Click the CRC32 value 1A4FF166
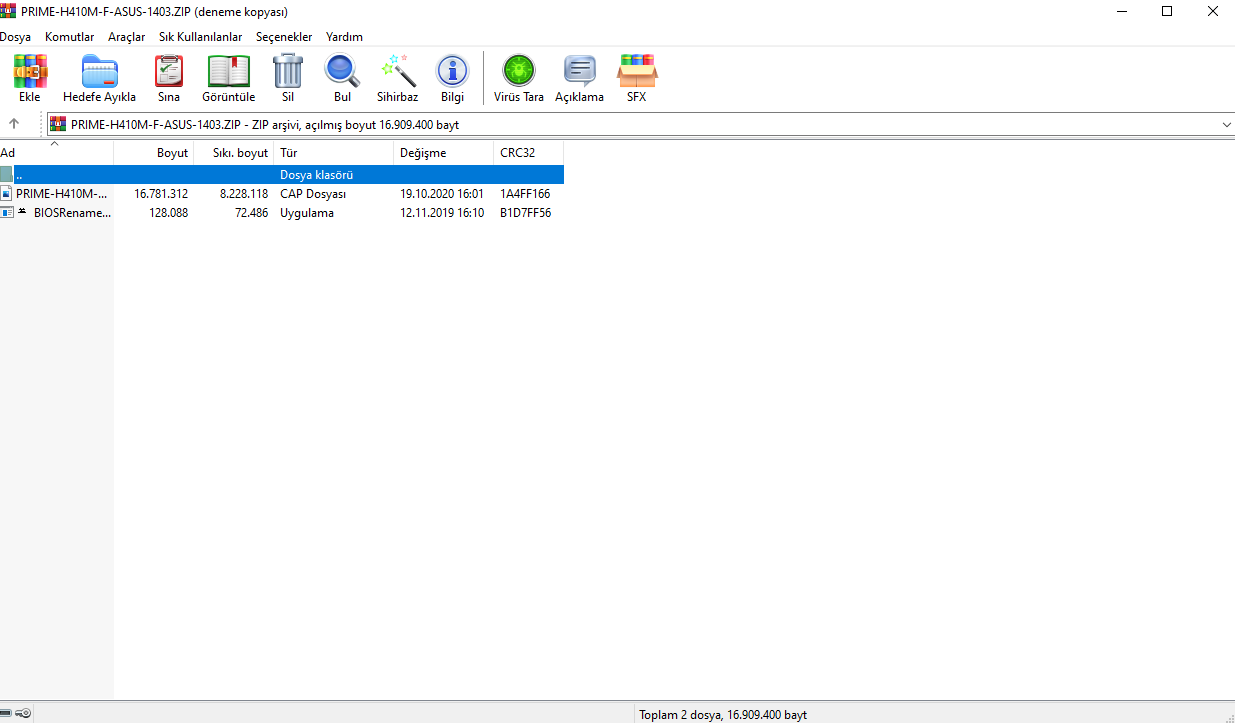The height and width of the screenshot is (723, 1235). 525,193
